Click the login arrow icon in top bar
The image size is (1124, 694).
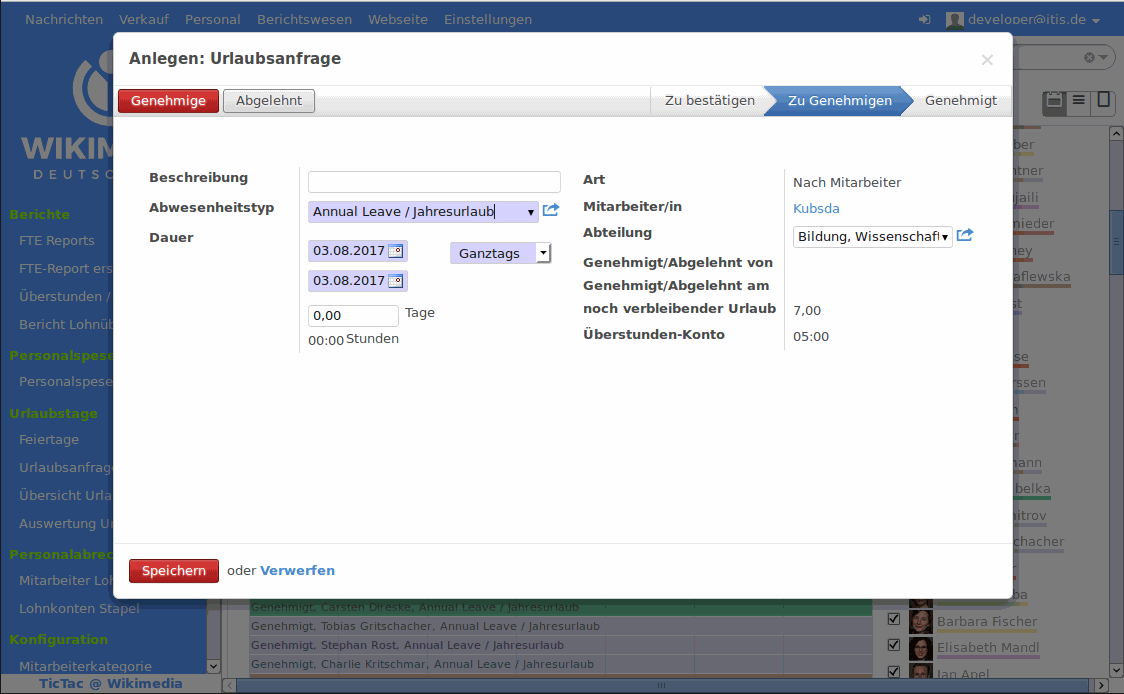tap(924, 20)
